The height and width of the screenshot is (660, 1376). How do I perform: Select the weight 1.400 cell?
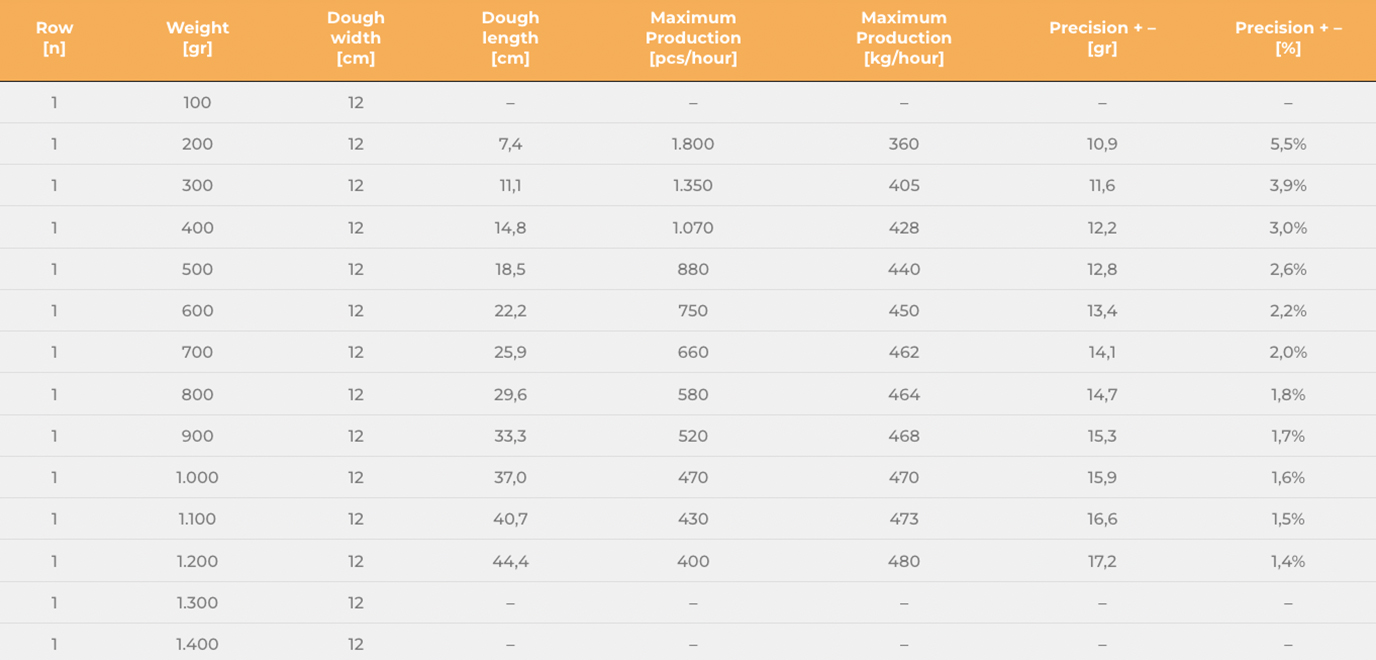pyautogui.click(x=197, y=645)
